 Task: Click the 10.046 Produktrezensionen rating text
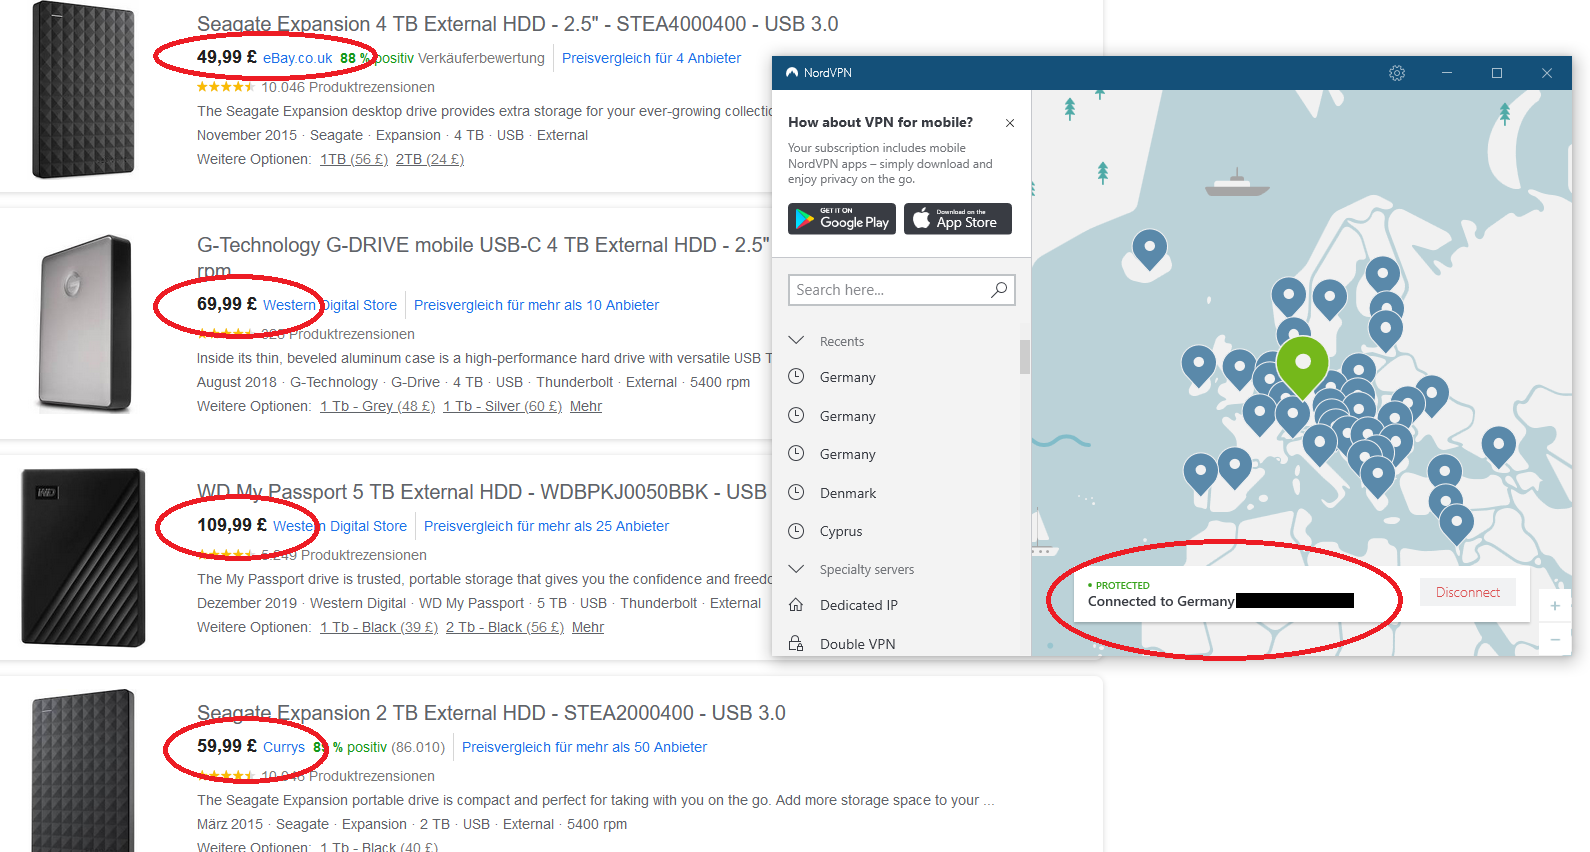348,87
